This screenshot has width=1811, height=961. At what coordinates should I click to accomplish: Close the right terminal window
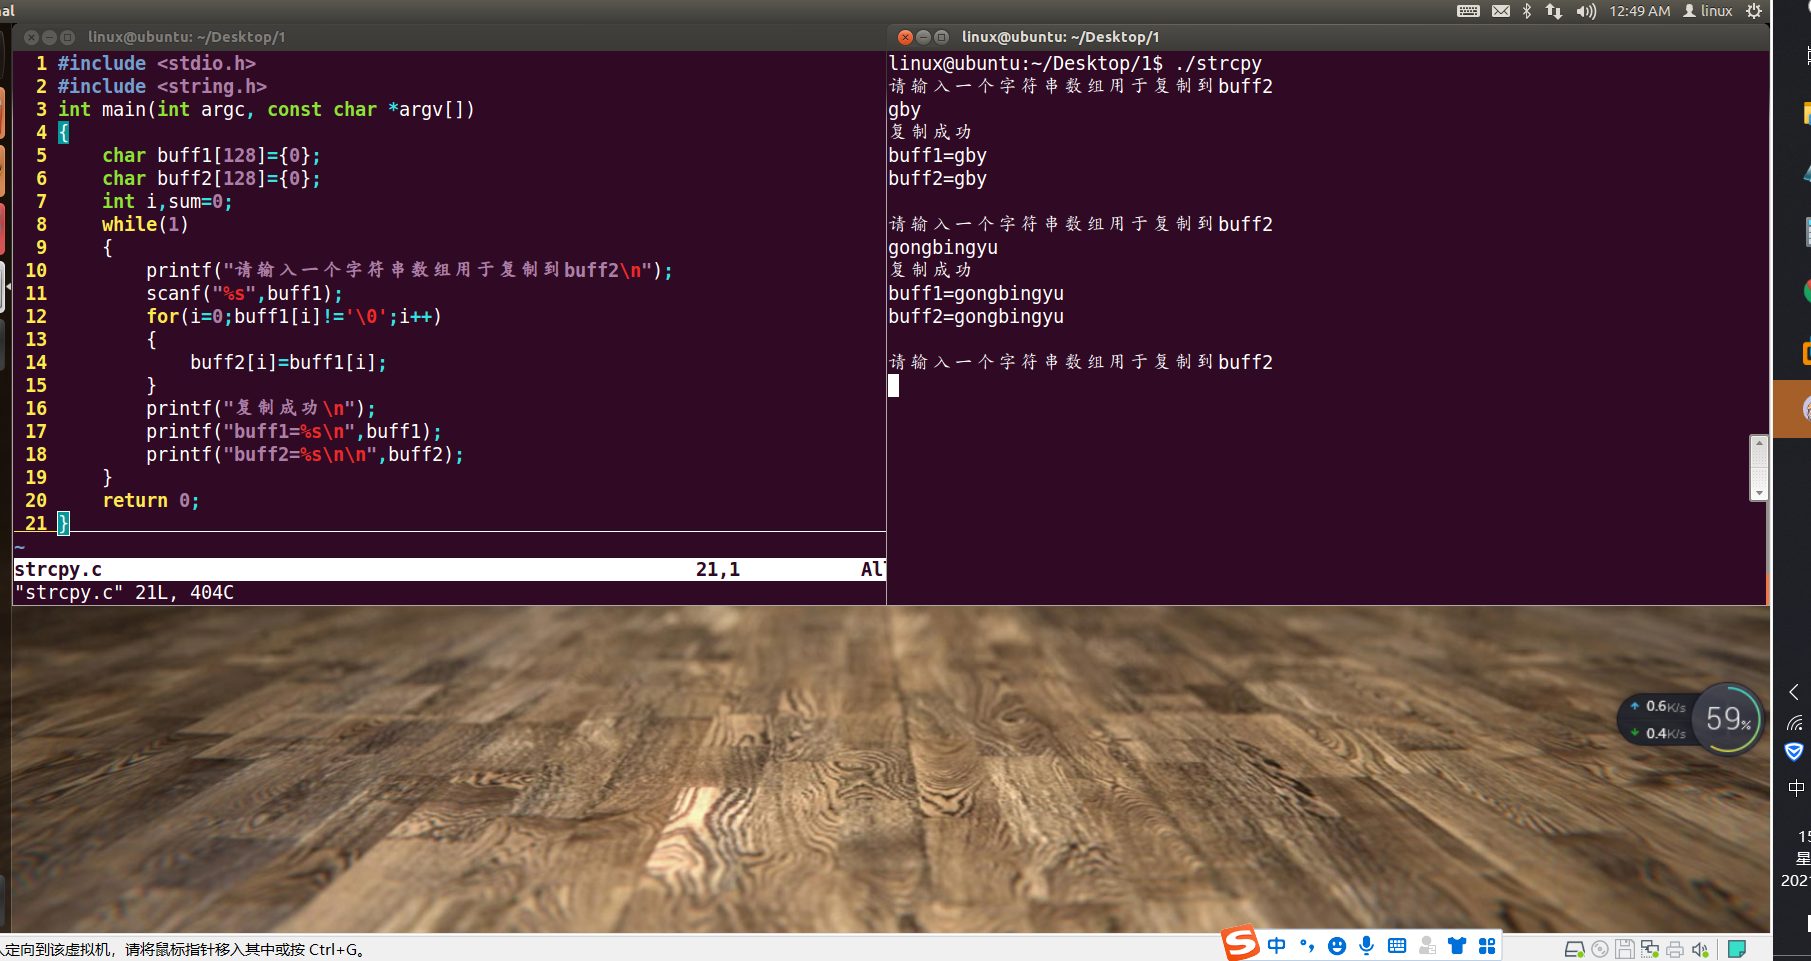(905, 37)
